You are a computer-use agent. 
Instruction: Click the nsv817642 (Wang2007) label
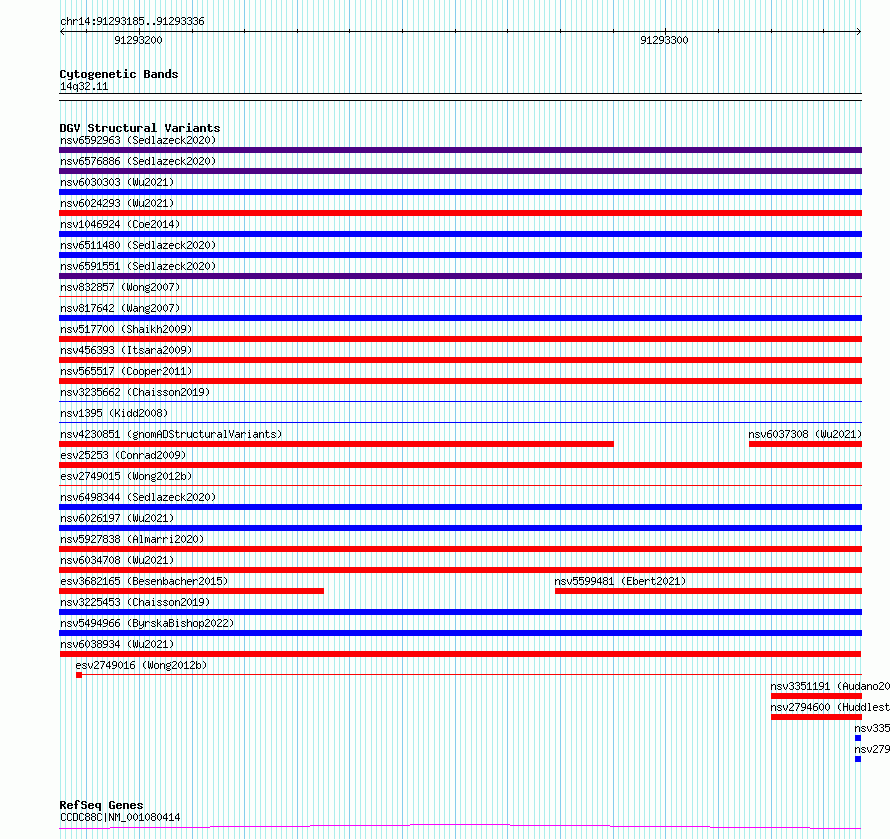point(120,308)
